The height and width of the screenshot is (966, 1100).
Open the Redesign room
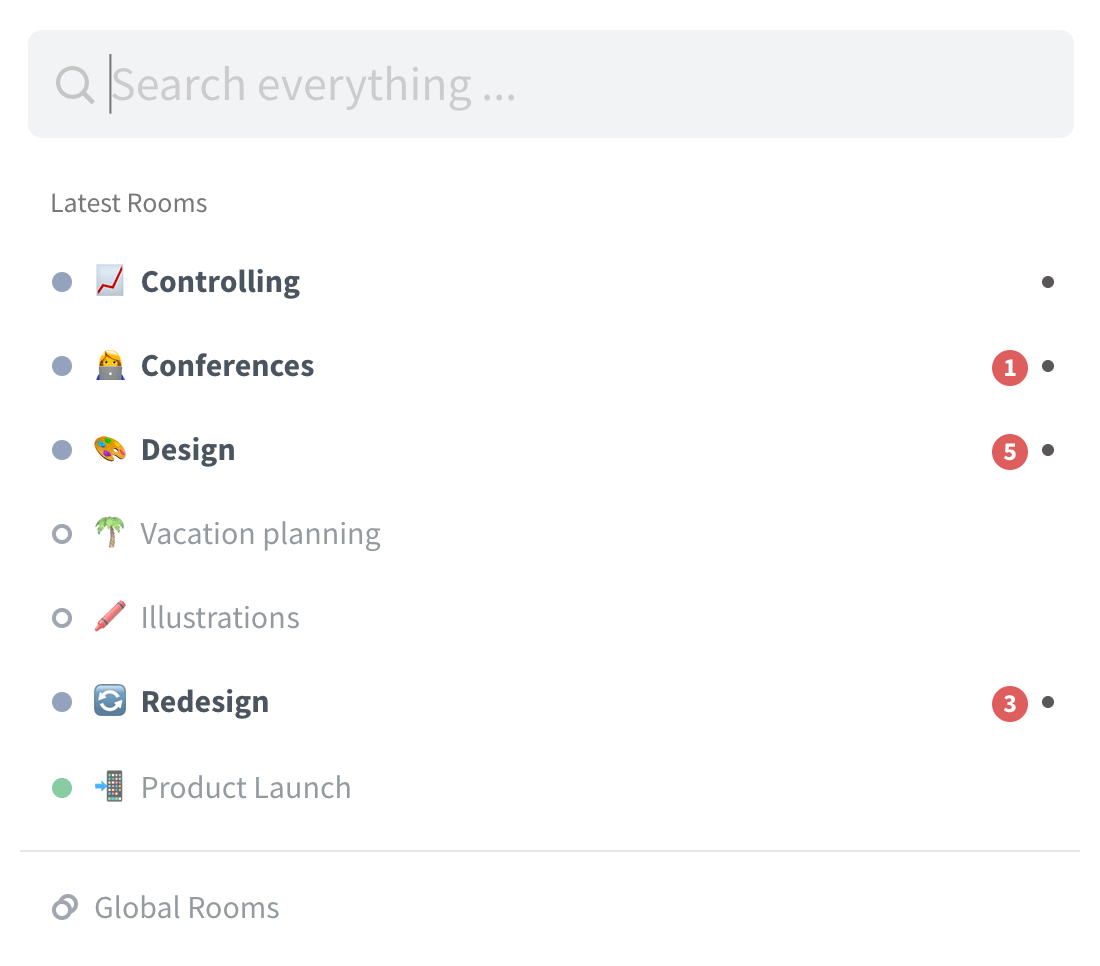point(550,702)
